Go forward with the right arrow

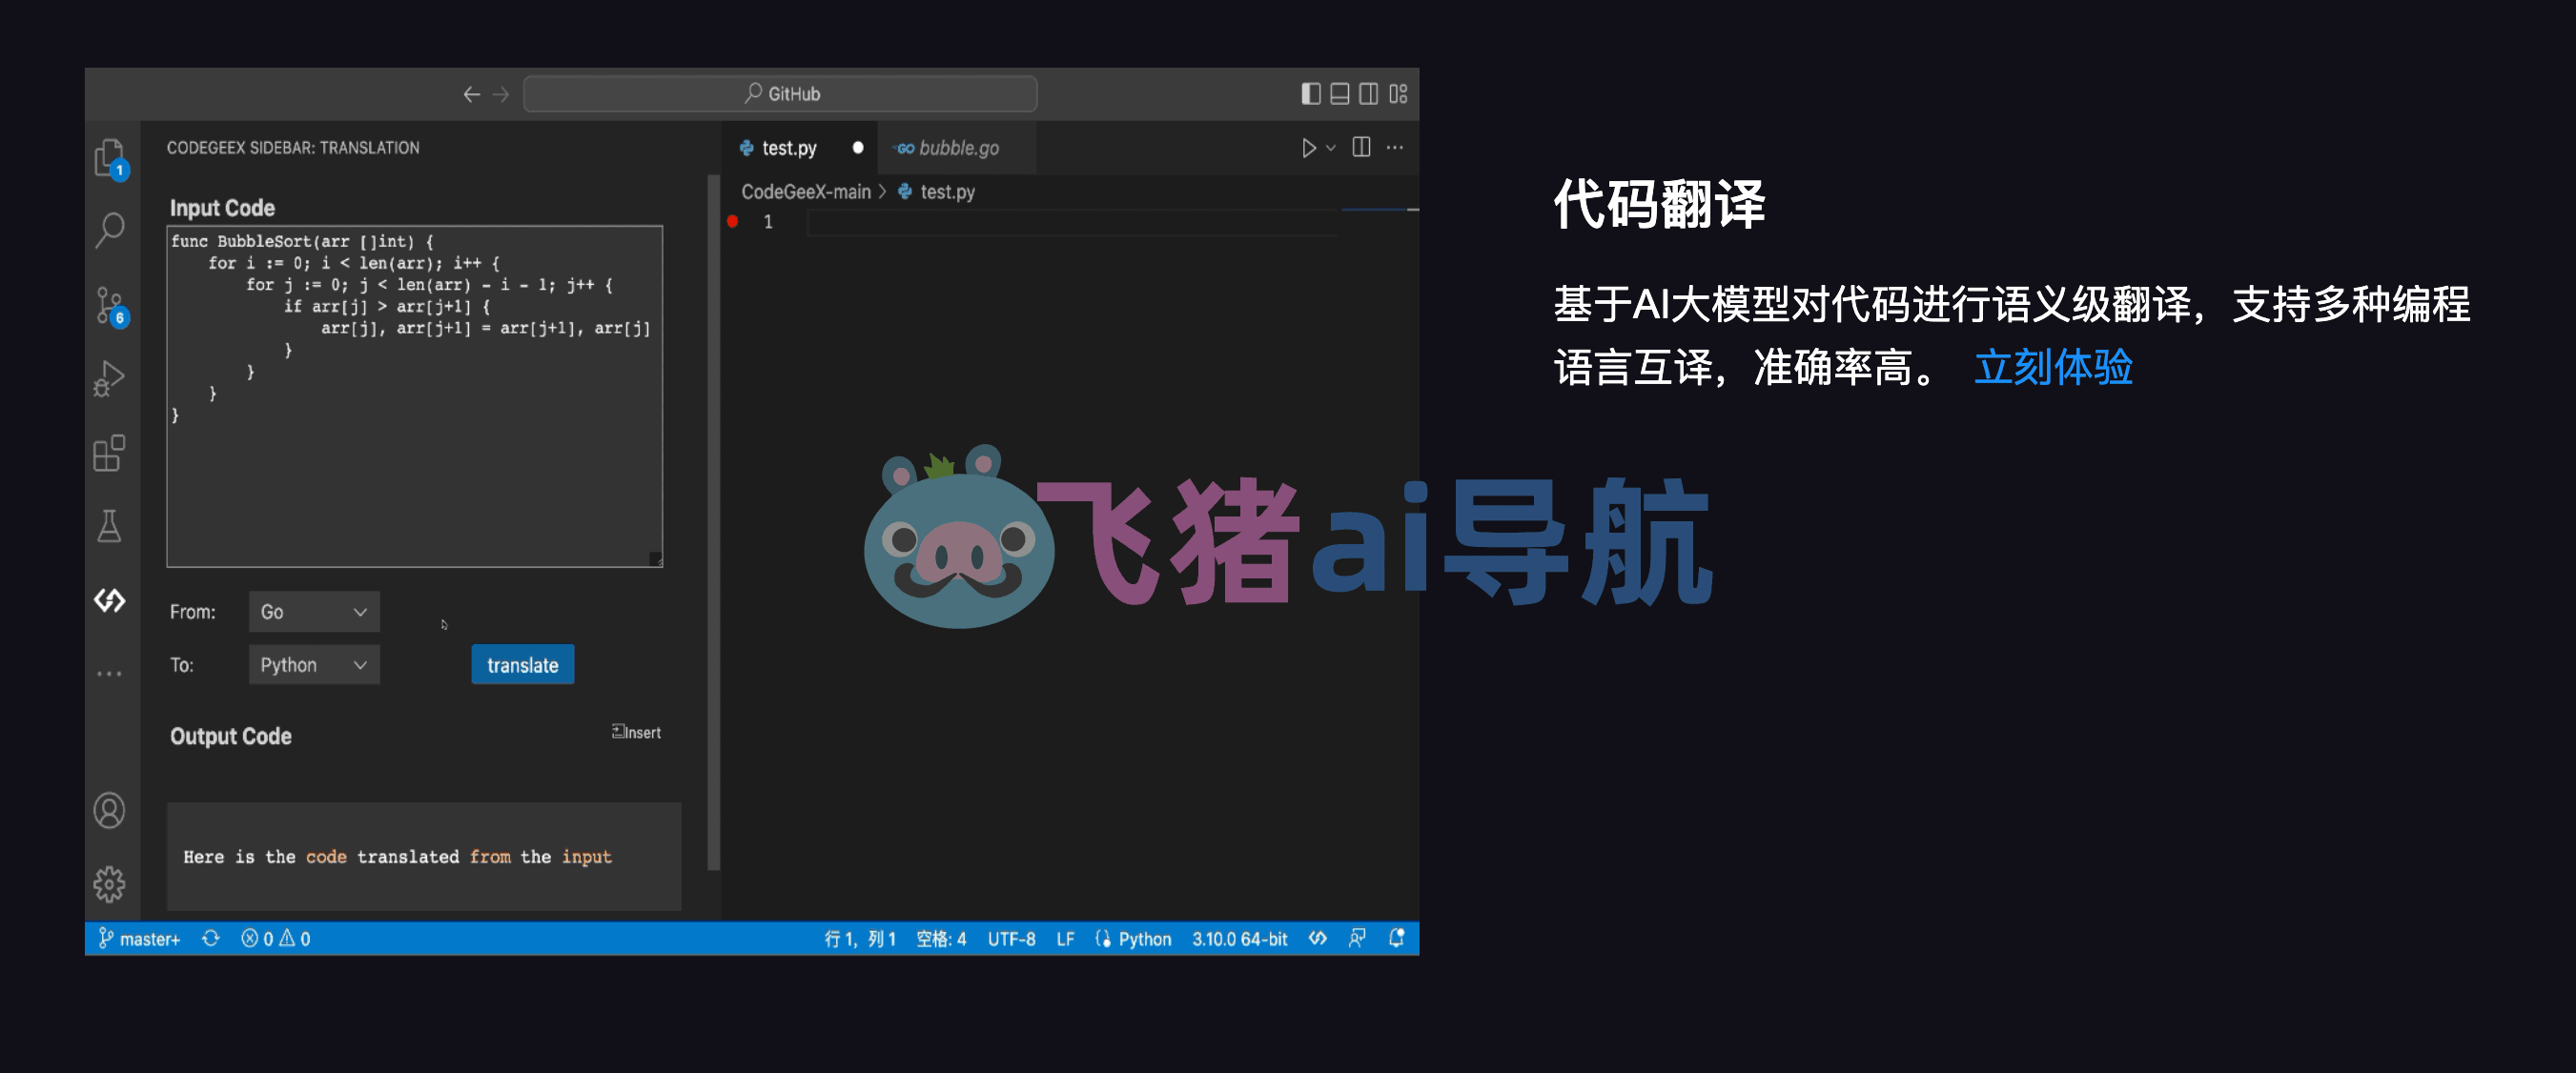coord(501,94)
